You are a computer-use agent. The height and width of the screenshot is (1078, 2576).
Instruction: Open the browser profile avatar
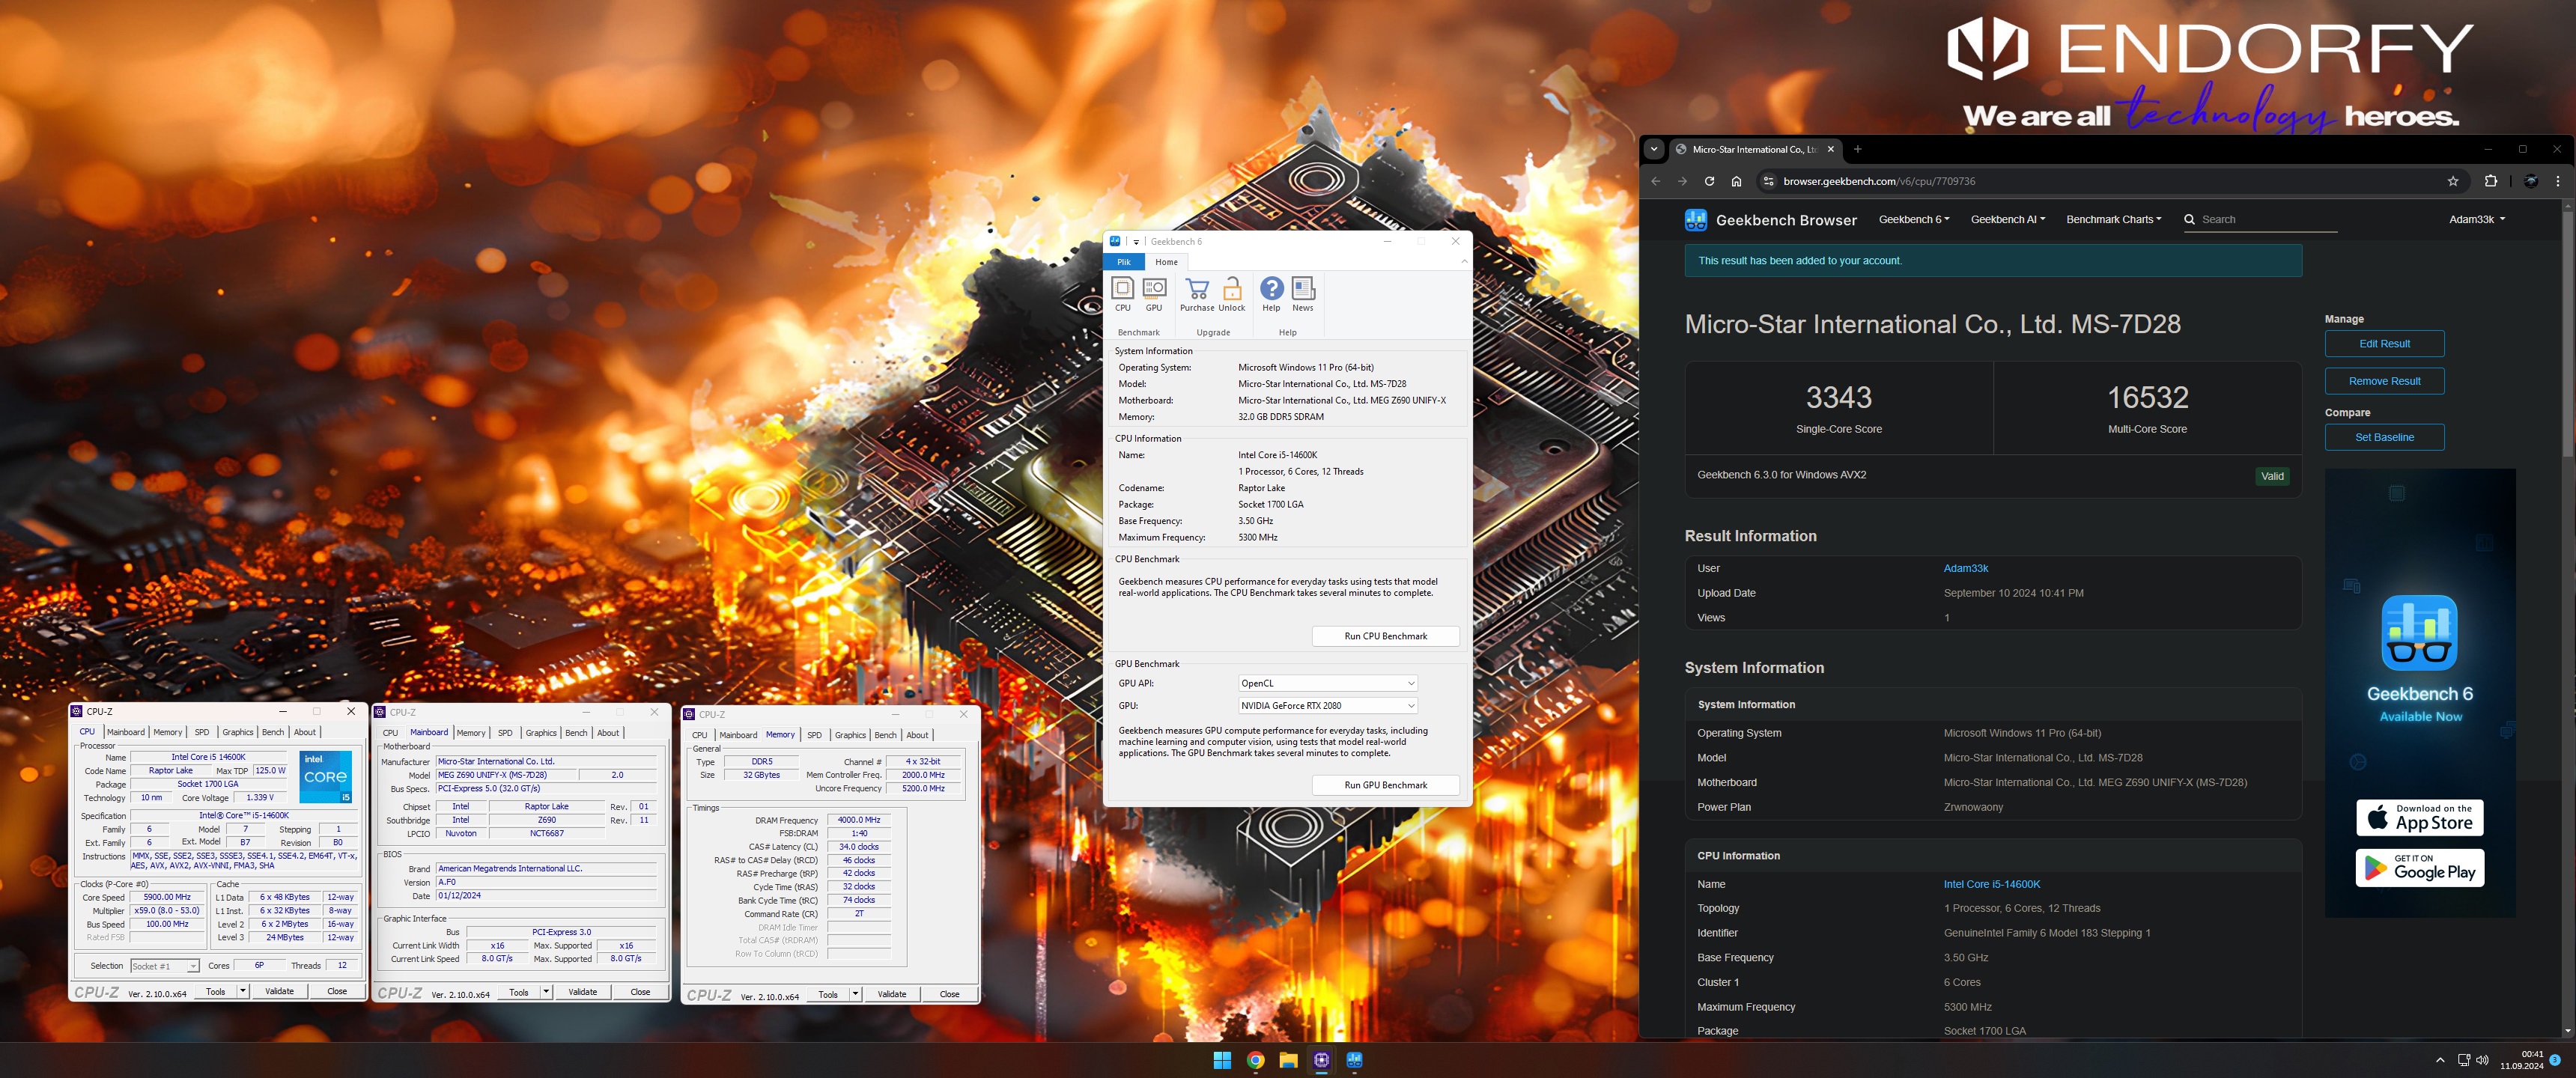(x=2531, y=181)
